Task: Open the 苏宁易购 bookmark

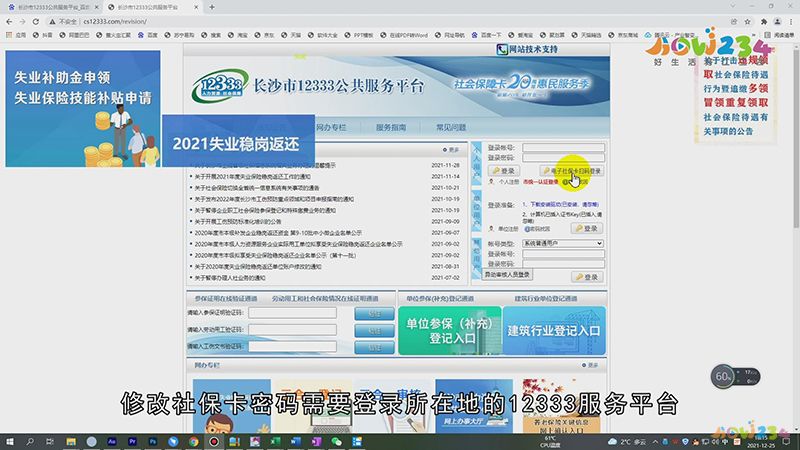Action: [179, 35]
